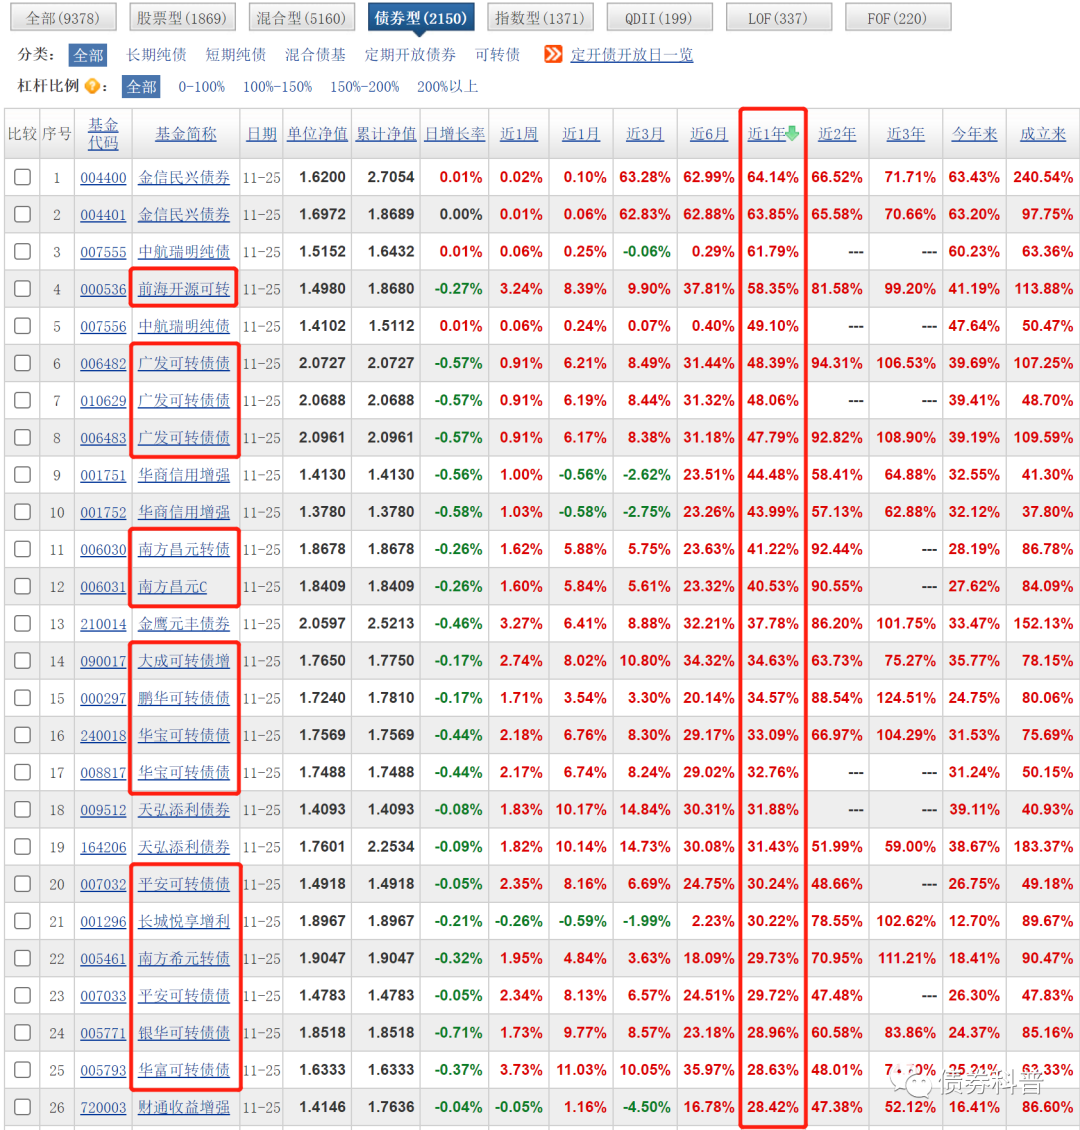Check the compare box for 财通收益增强
This screenshot has width=1080, height=1130.
coord(22,1108)
